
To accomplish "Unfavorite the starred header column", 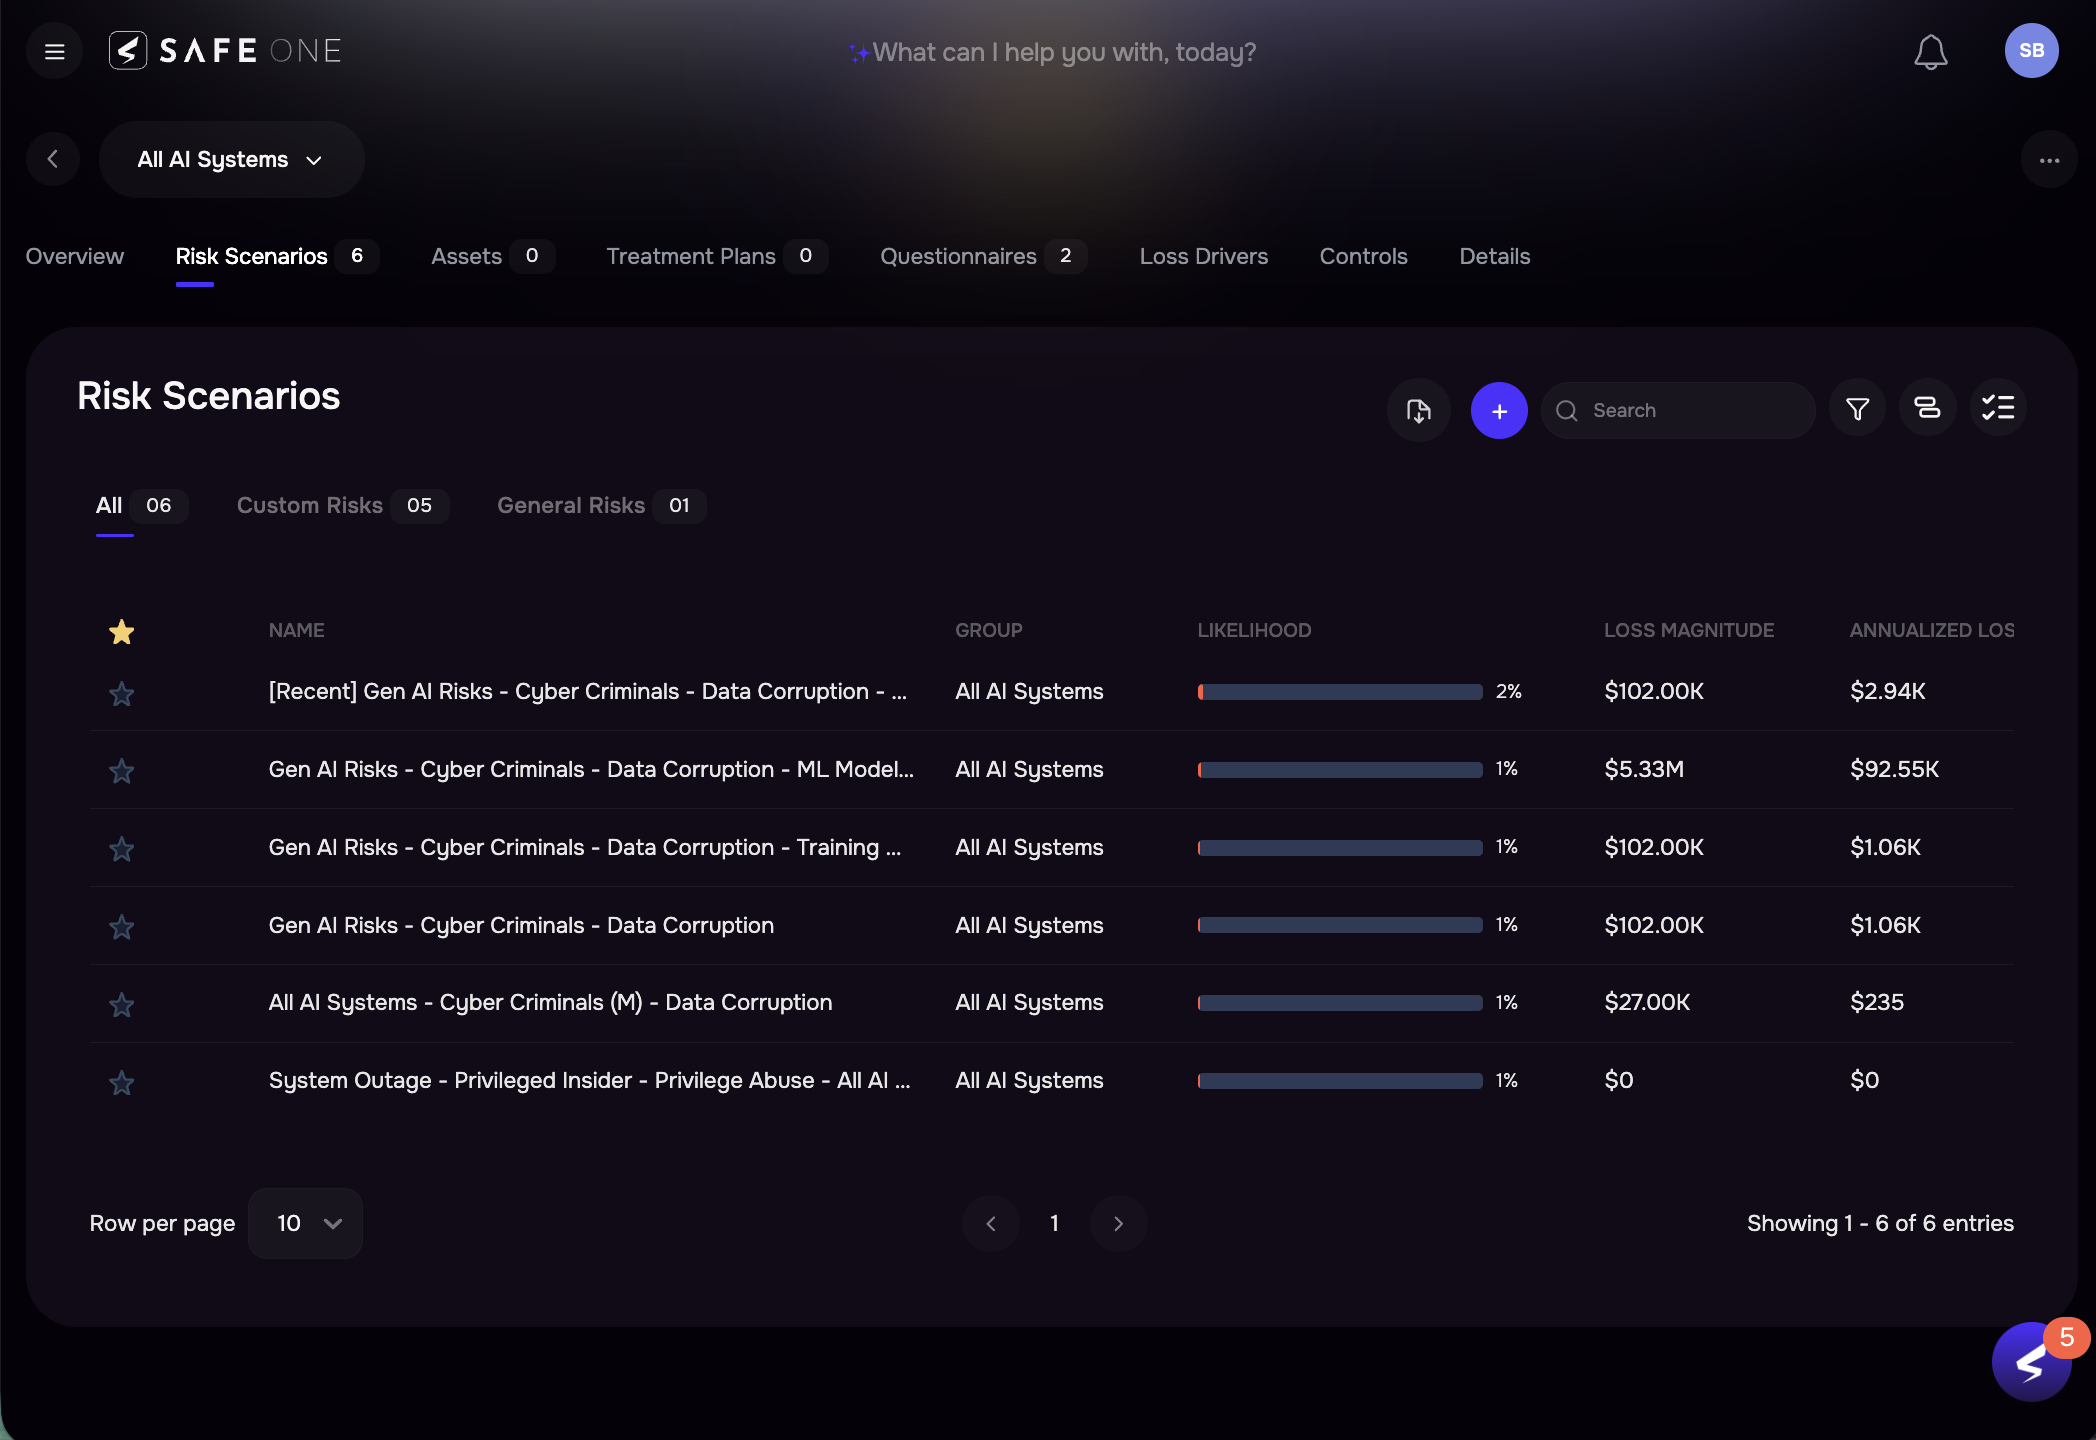I will pyautogui.click(x=121, y=631).
